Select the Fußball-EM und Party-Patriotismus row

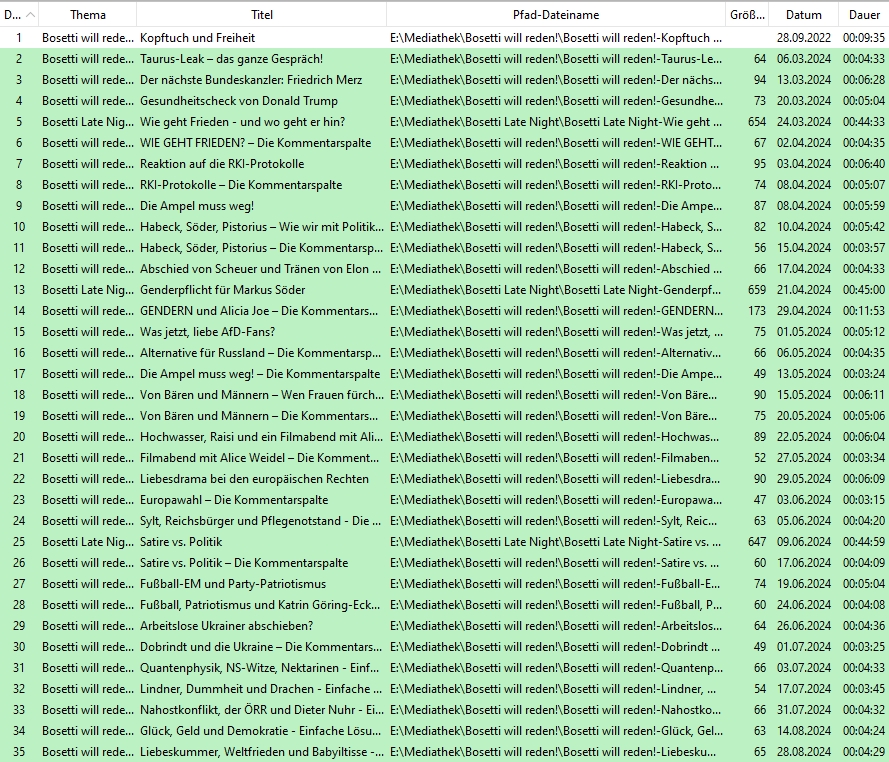tap(232, 583)
